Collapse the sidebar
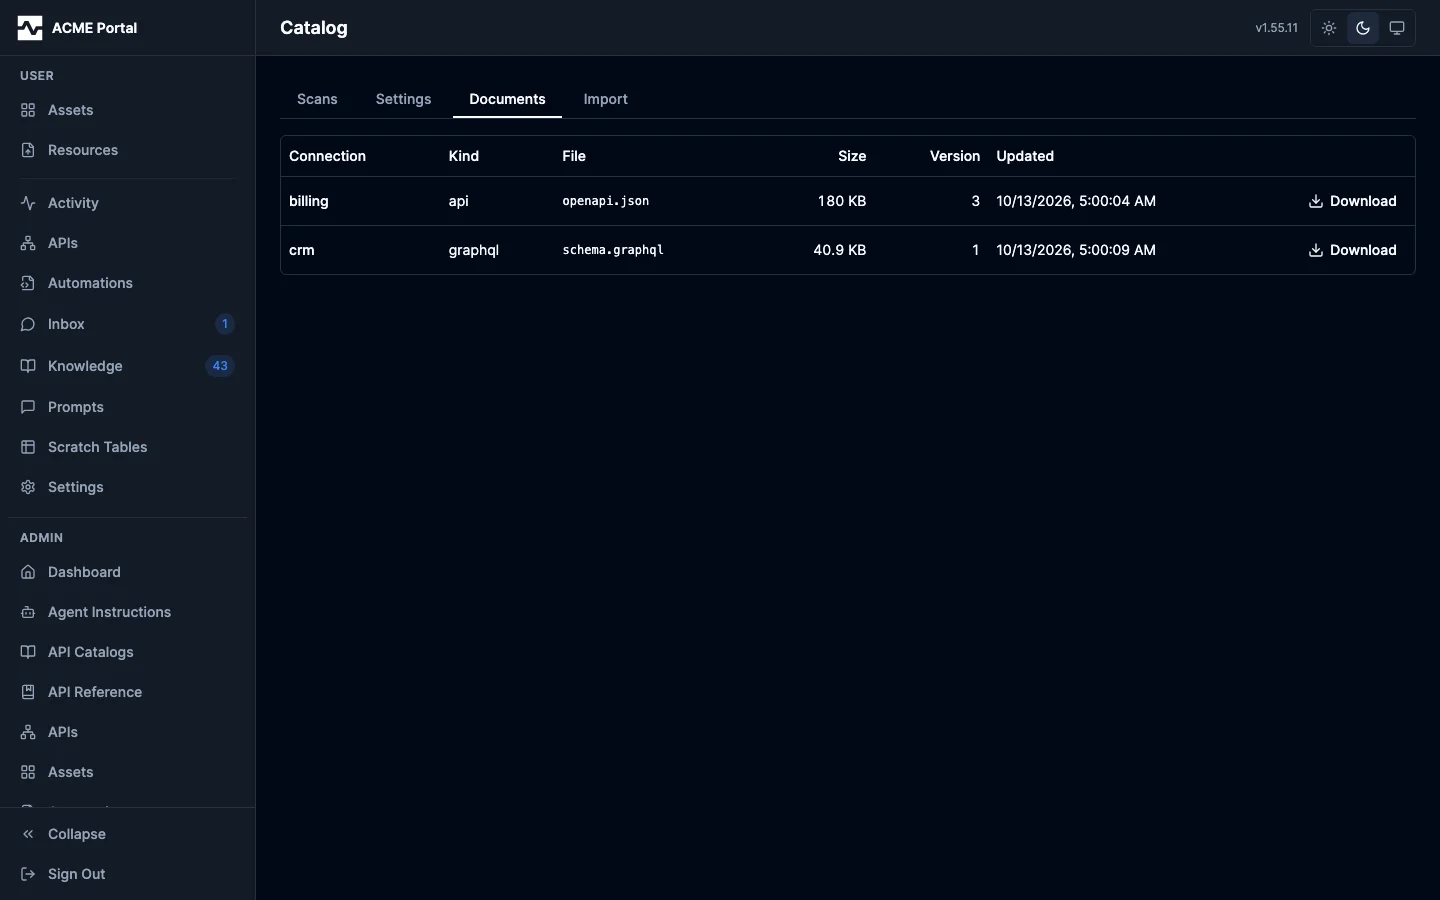This screenshot has width=1440, height=900. (x=127, y=834)
